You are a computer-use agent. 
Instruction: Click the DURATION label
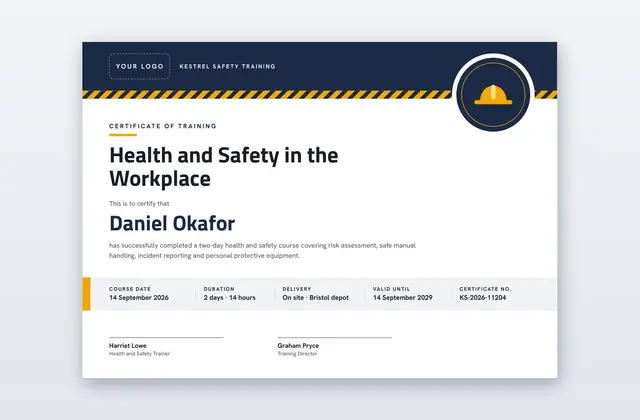pos(219,289)
